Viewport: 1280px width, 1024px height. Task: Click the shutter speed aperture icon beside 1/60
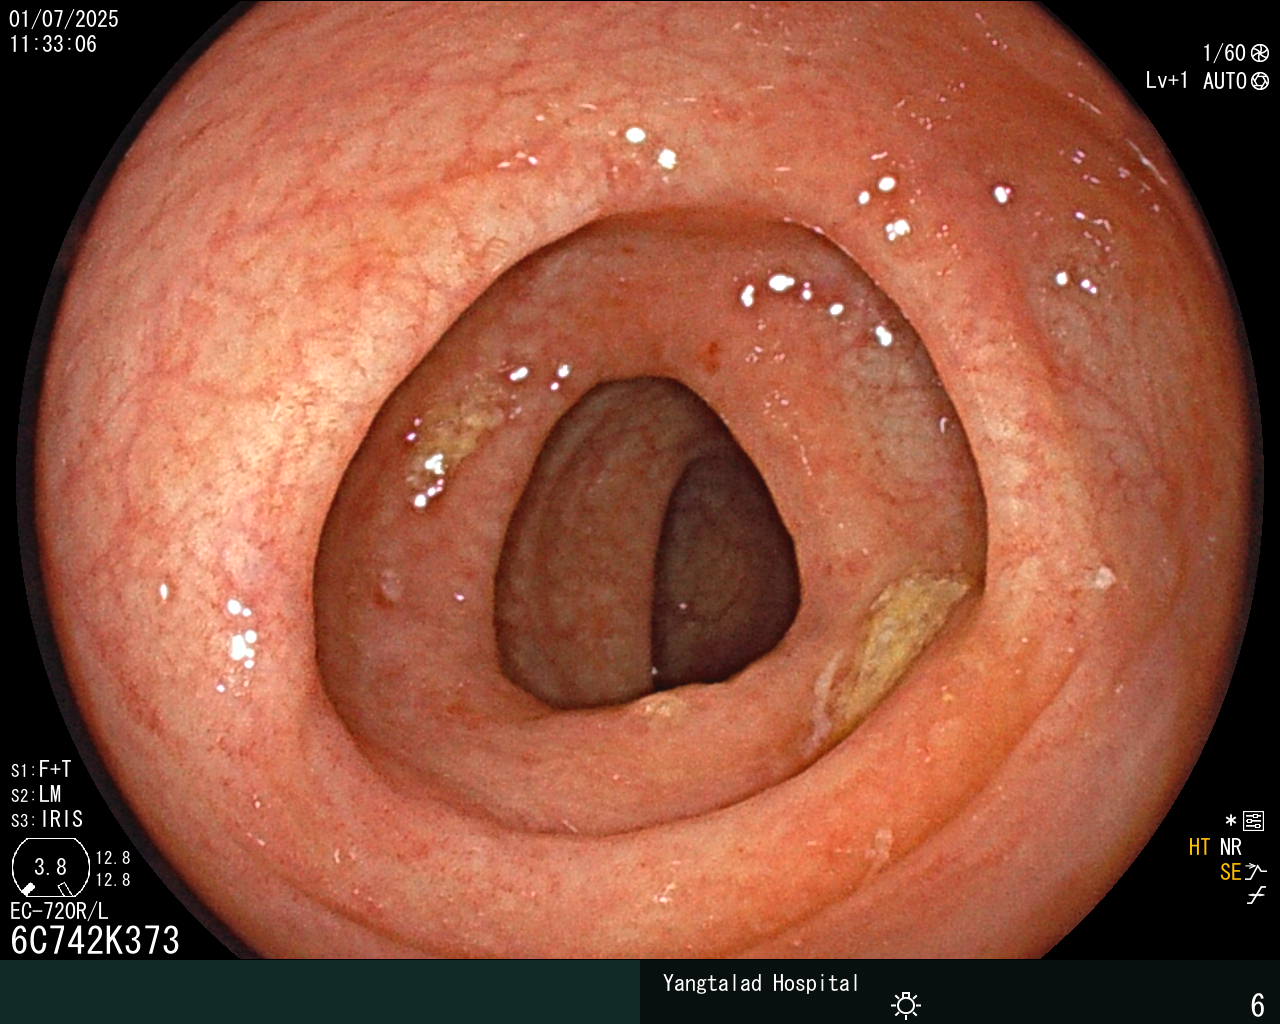coord(1260,54)
